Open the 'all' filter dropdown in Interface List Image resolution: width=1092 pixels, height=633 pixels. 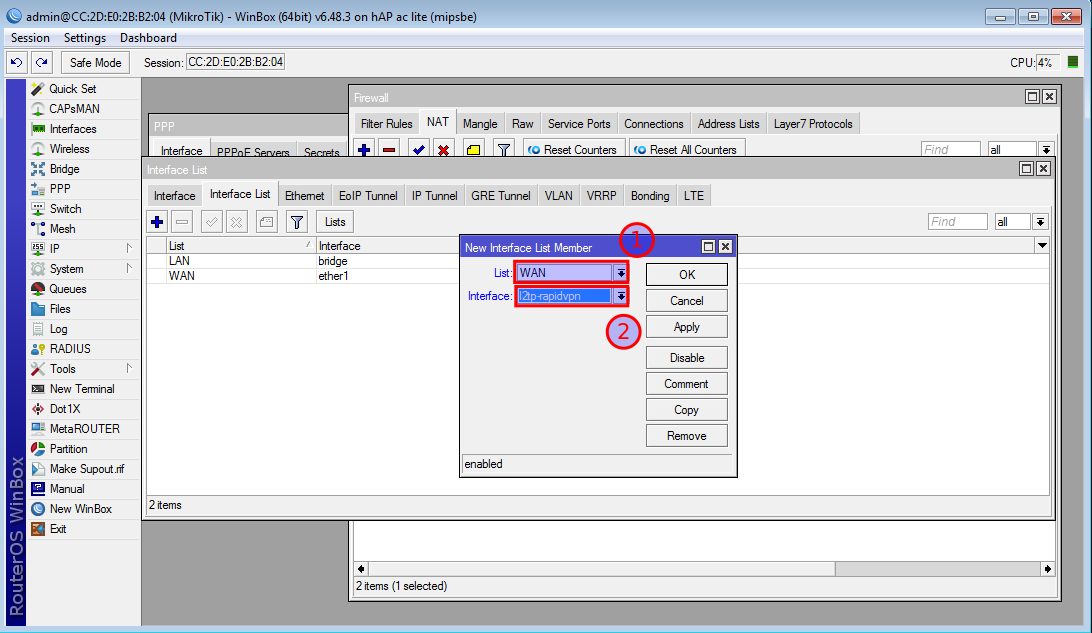click(1040, 222)
